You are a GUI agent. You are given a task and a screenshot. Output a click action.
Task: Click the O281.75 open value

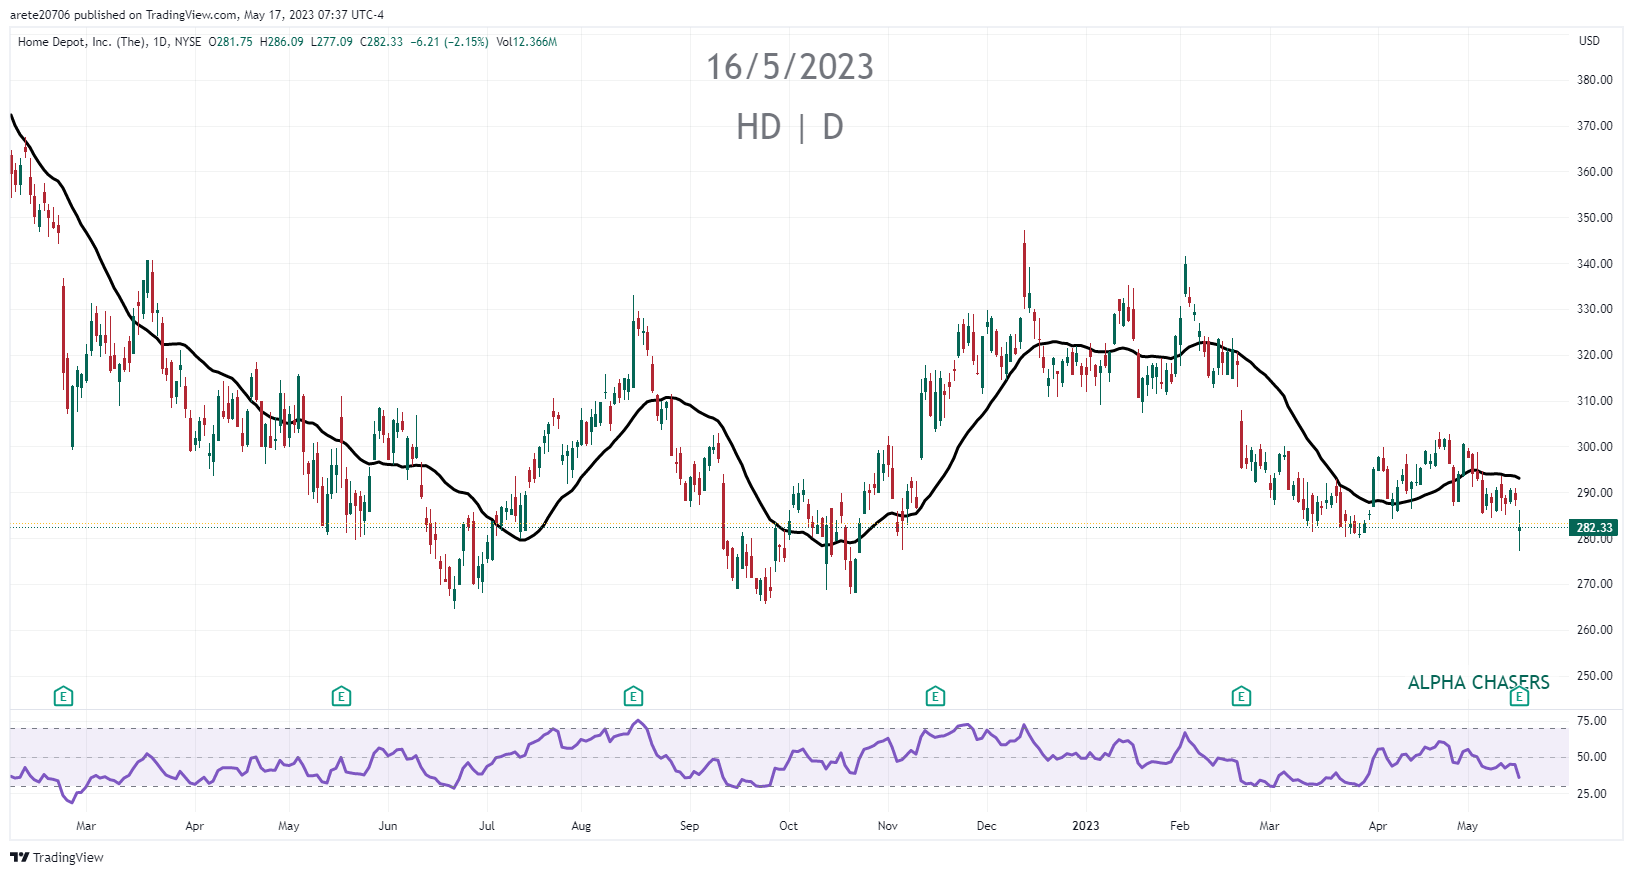230,42
